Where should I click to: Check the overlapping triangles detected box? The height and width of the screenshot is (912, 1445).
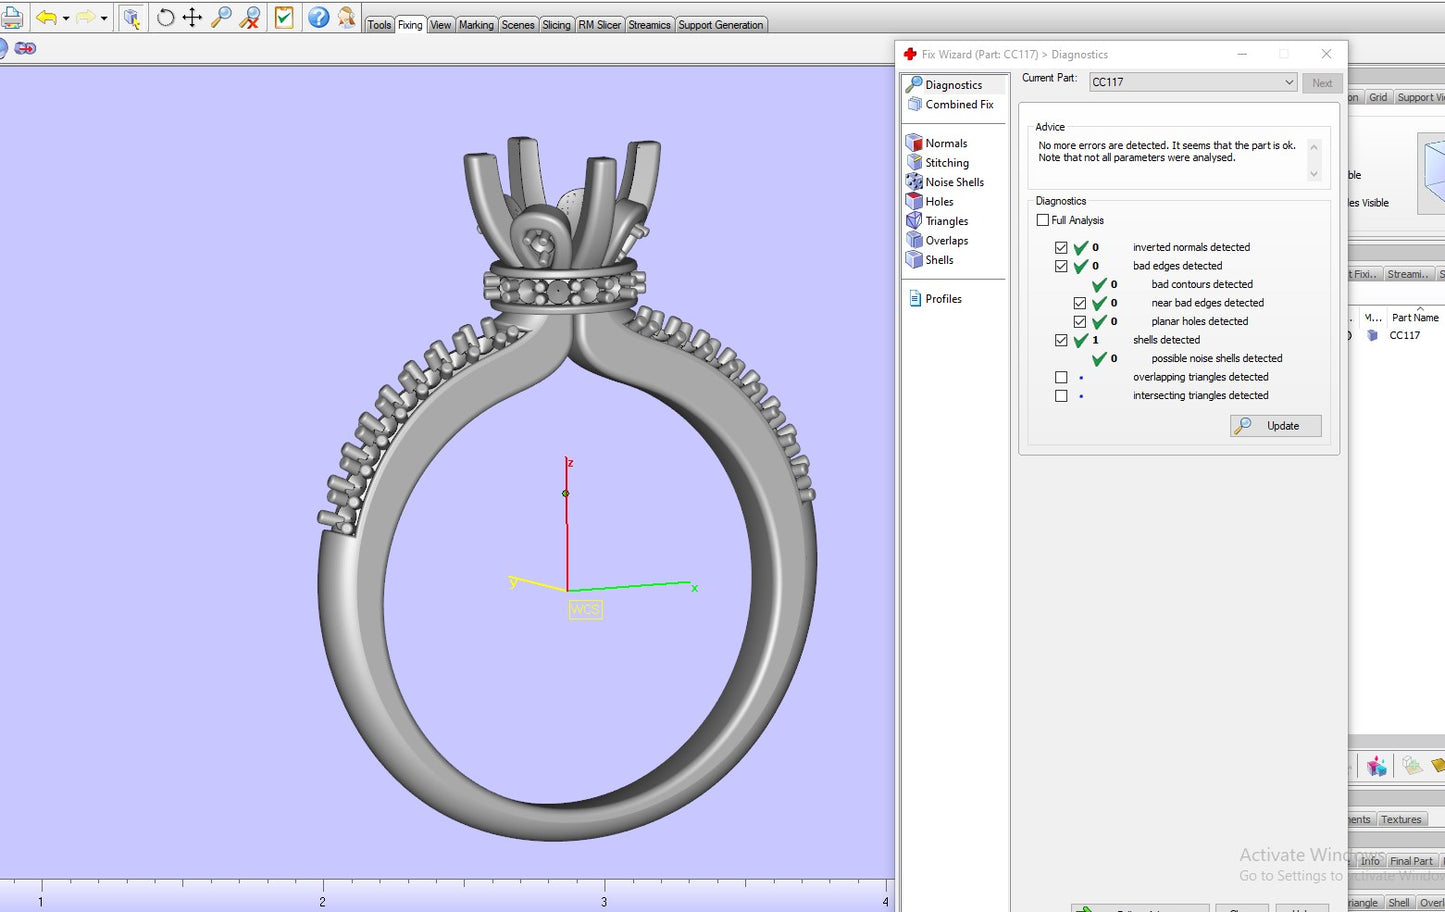pyautogui.click(x=1061, y=377)
